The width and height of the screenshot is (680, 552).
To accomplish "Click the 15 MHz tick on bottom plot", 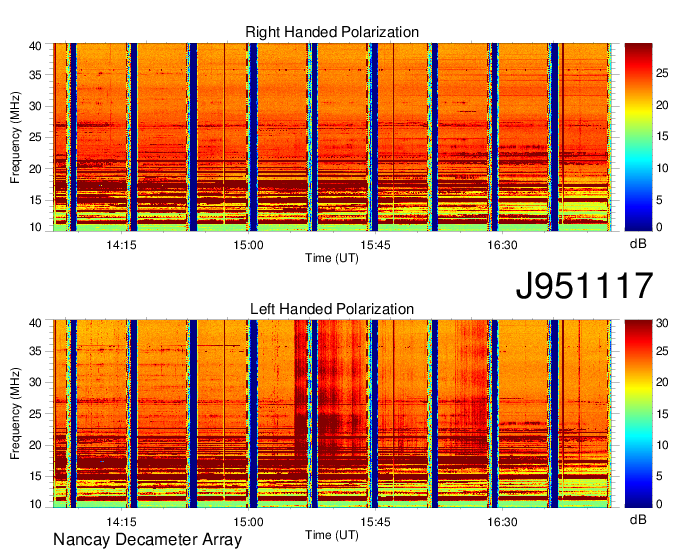I will coord(35,477).
